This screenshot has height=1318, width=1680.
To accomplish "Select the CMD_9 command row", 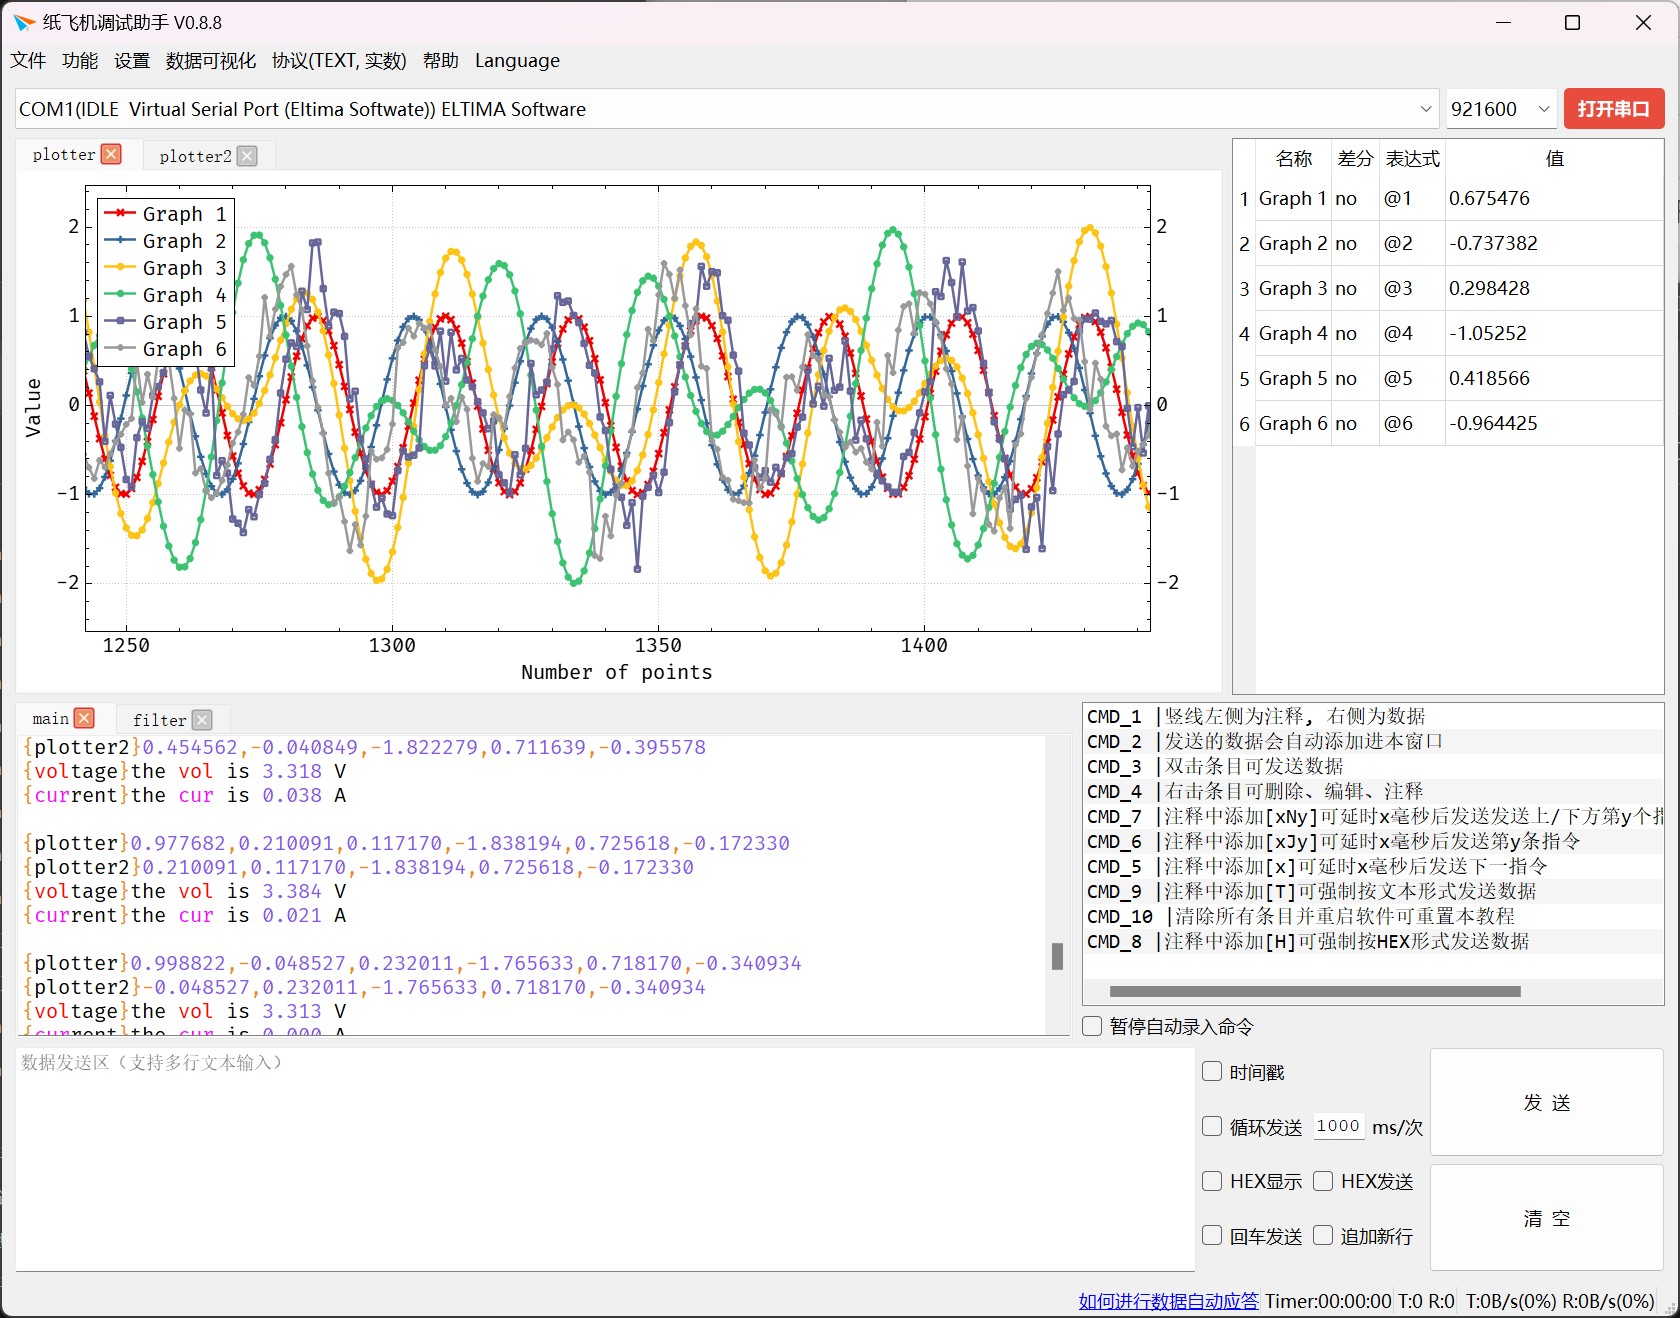I will coord(1374,891).
